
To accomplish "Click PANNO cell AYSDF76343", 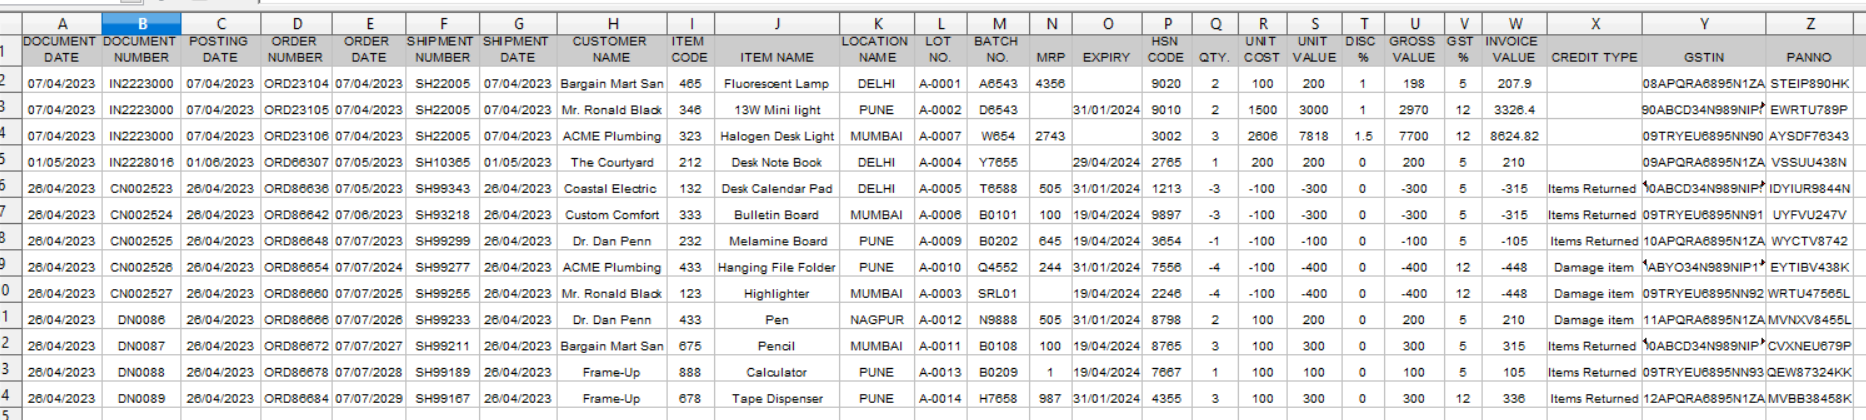I will pos(1810,136).
